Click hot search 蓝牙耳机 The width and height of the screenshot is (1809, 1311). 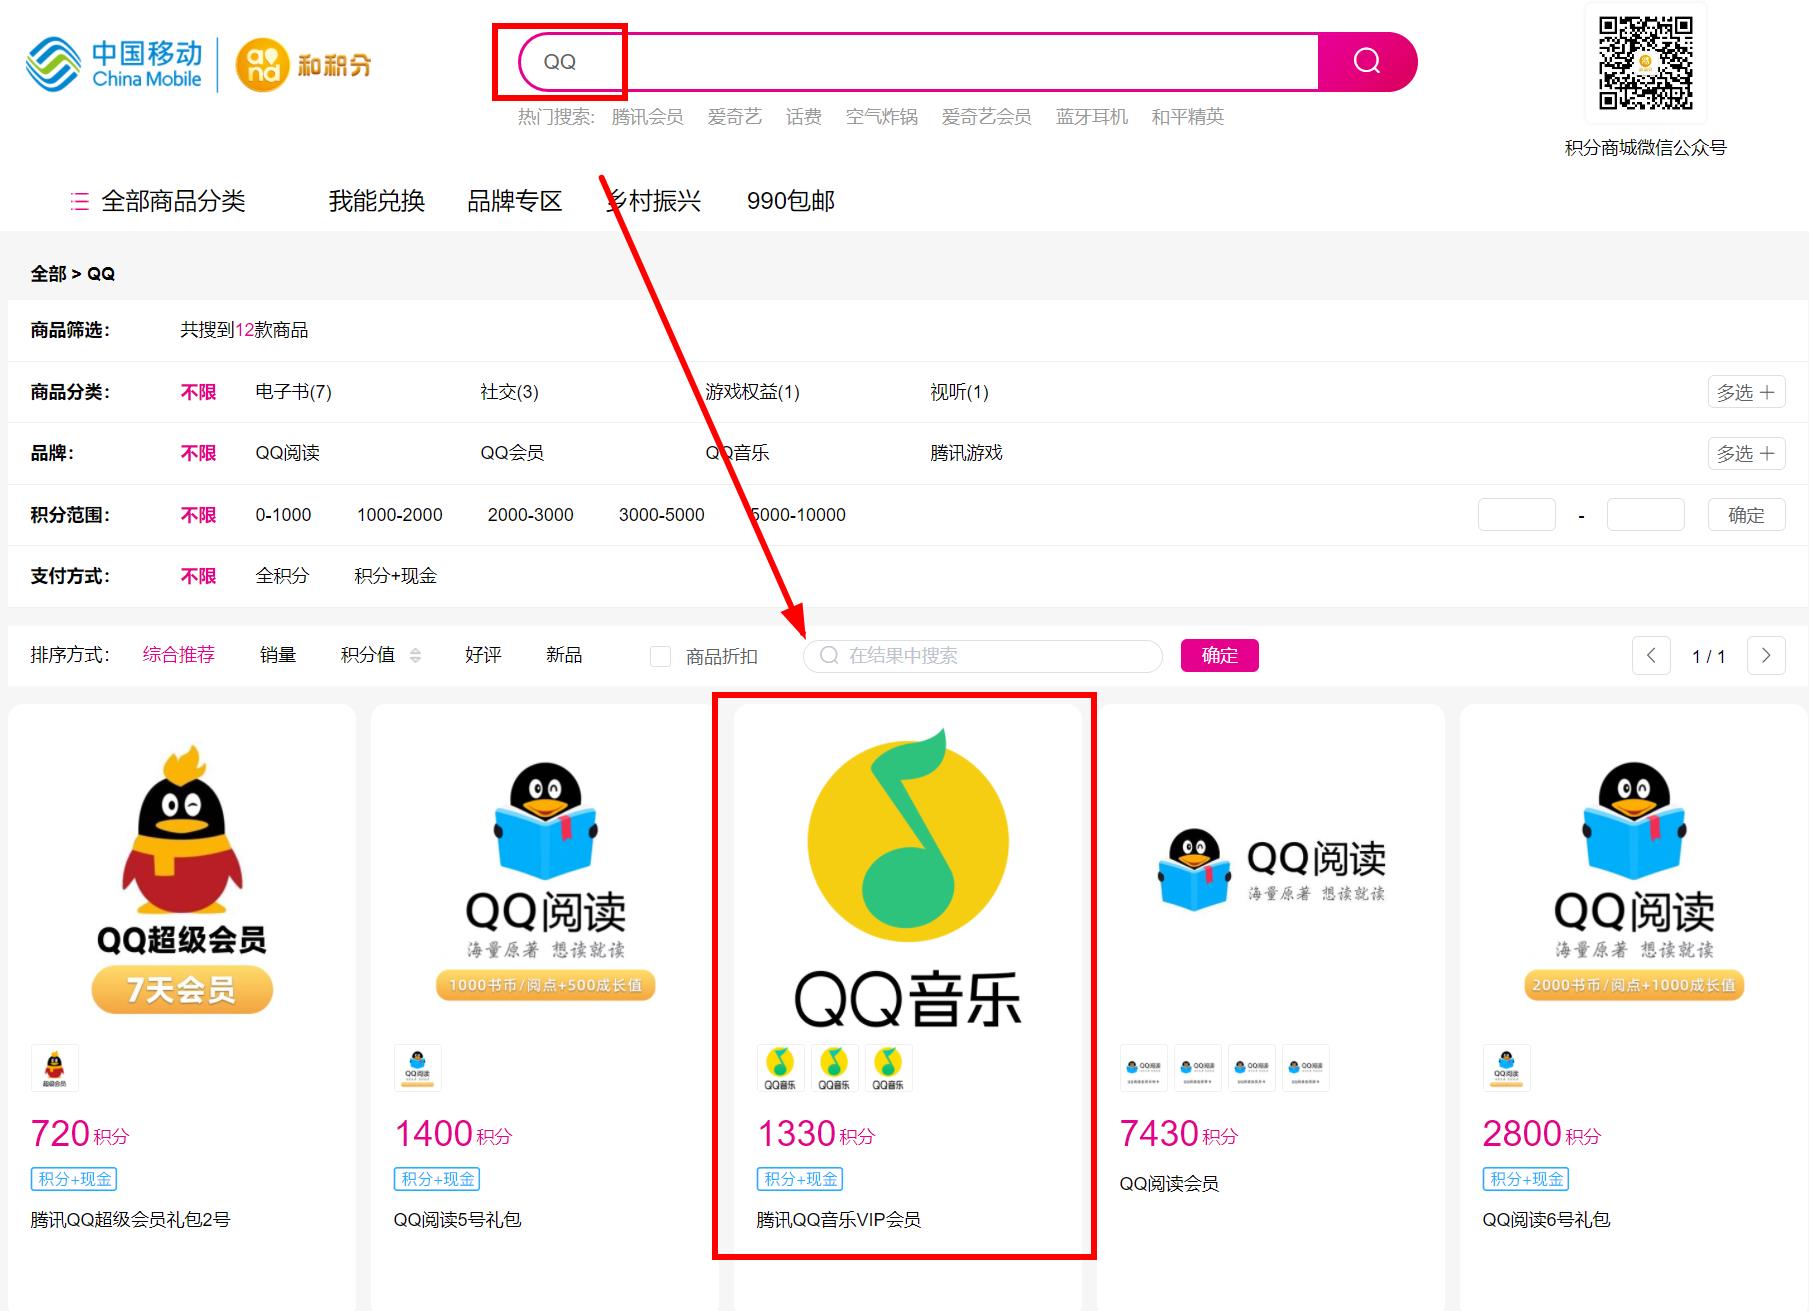click(1092, 117)
